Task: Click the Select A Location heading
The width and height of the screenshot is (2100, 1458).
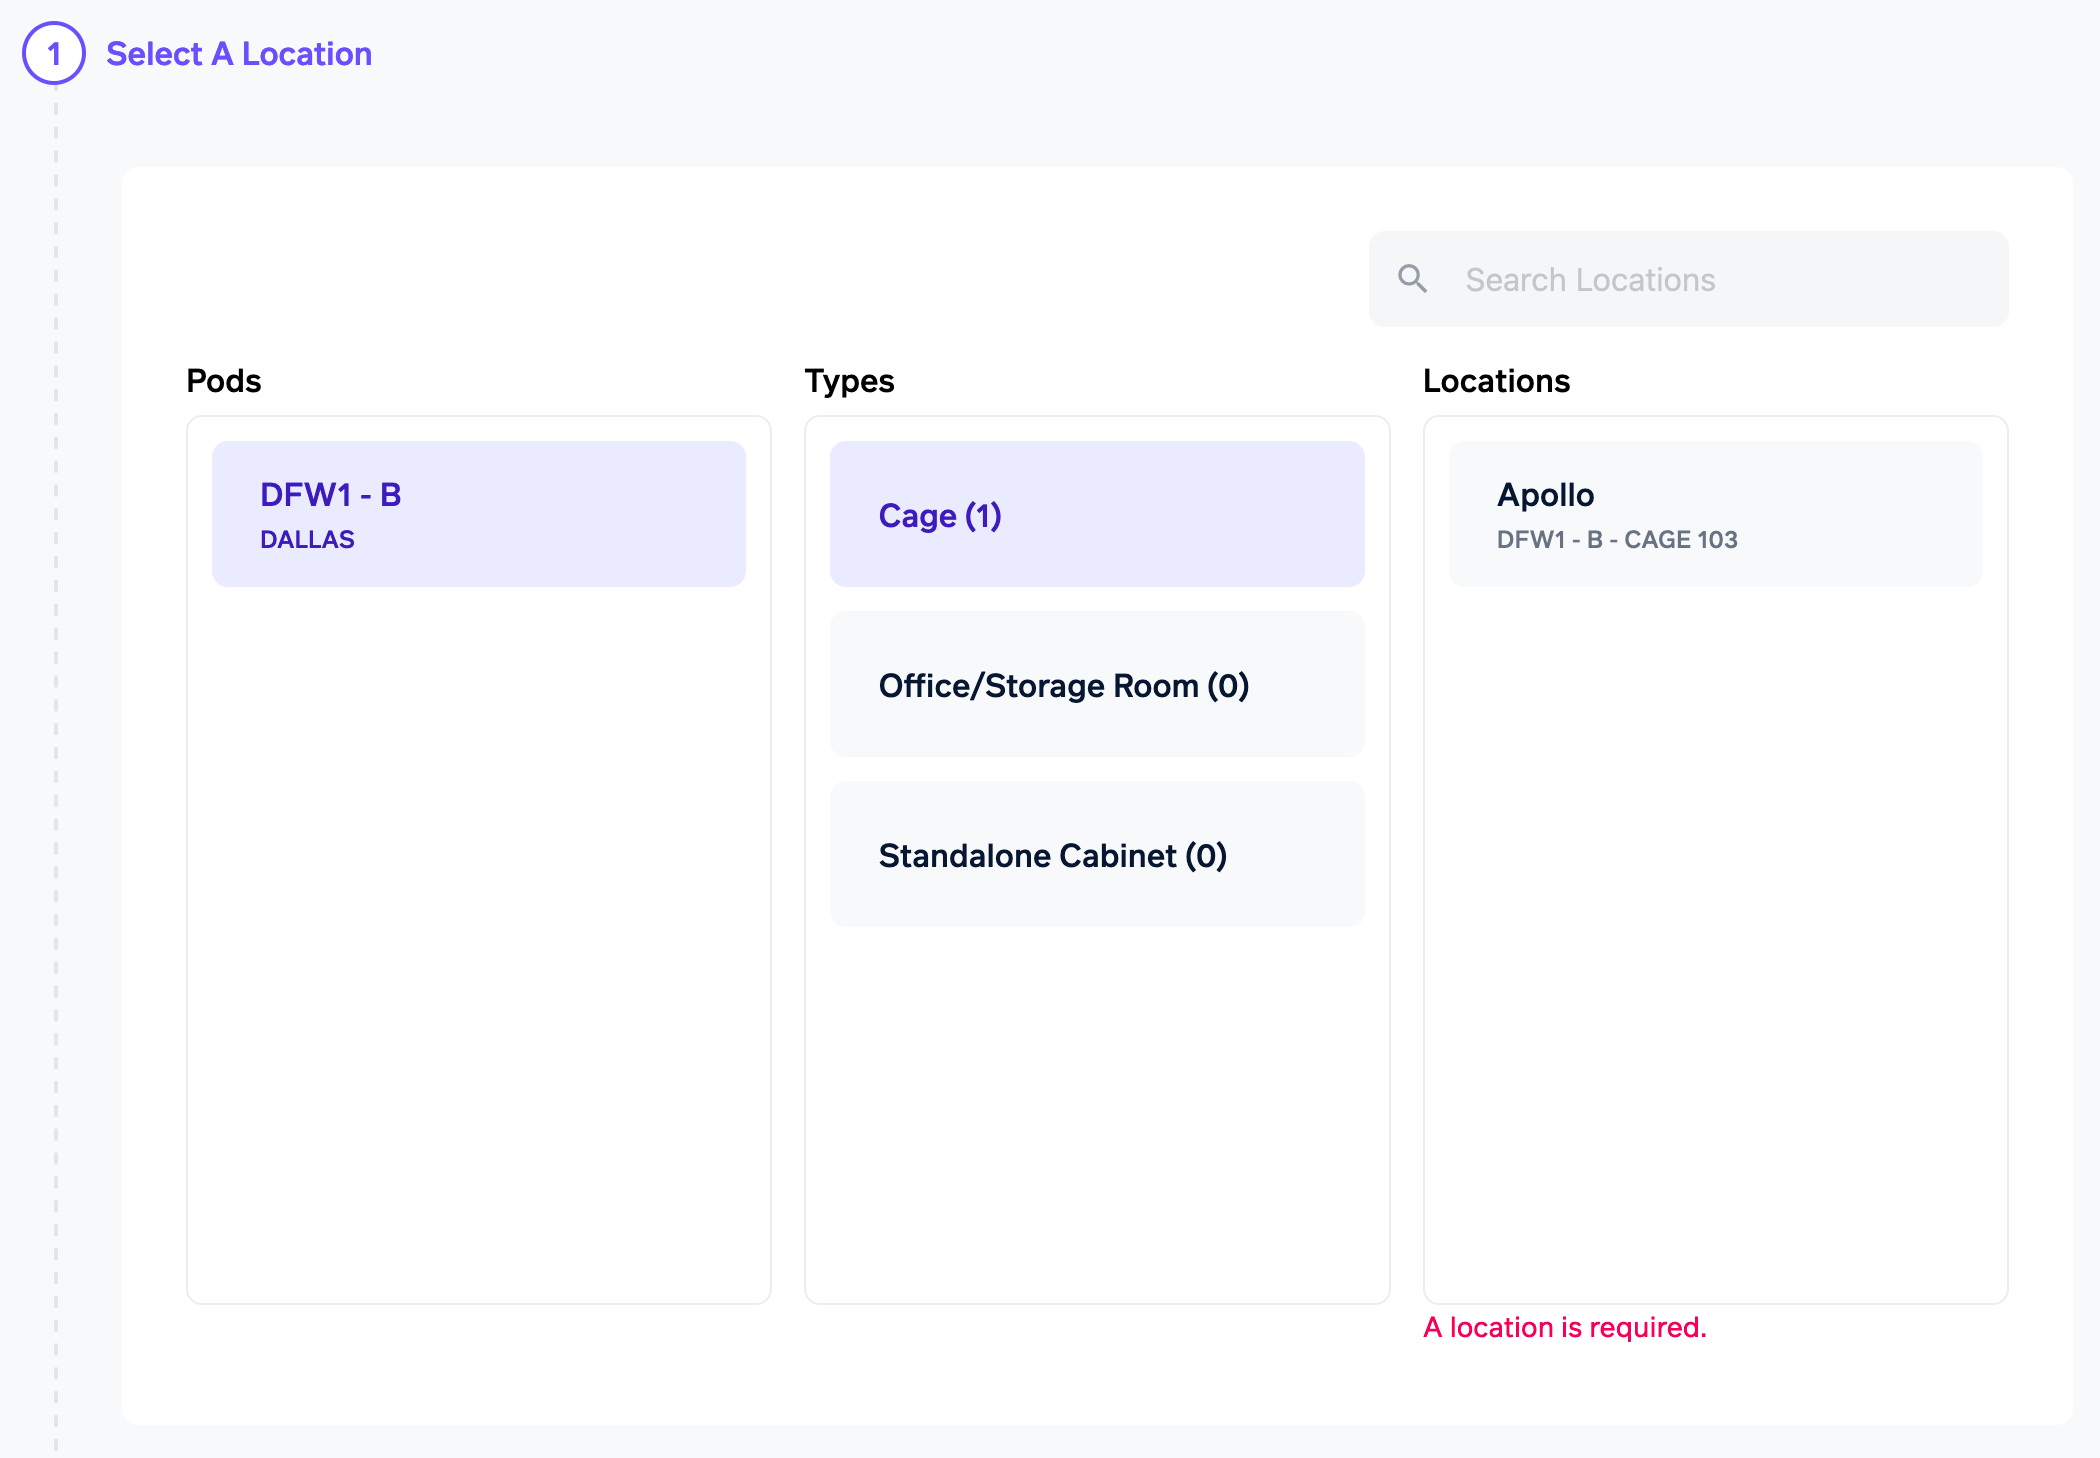Action: [239, 54]
